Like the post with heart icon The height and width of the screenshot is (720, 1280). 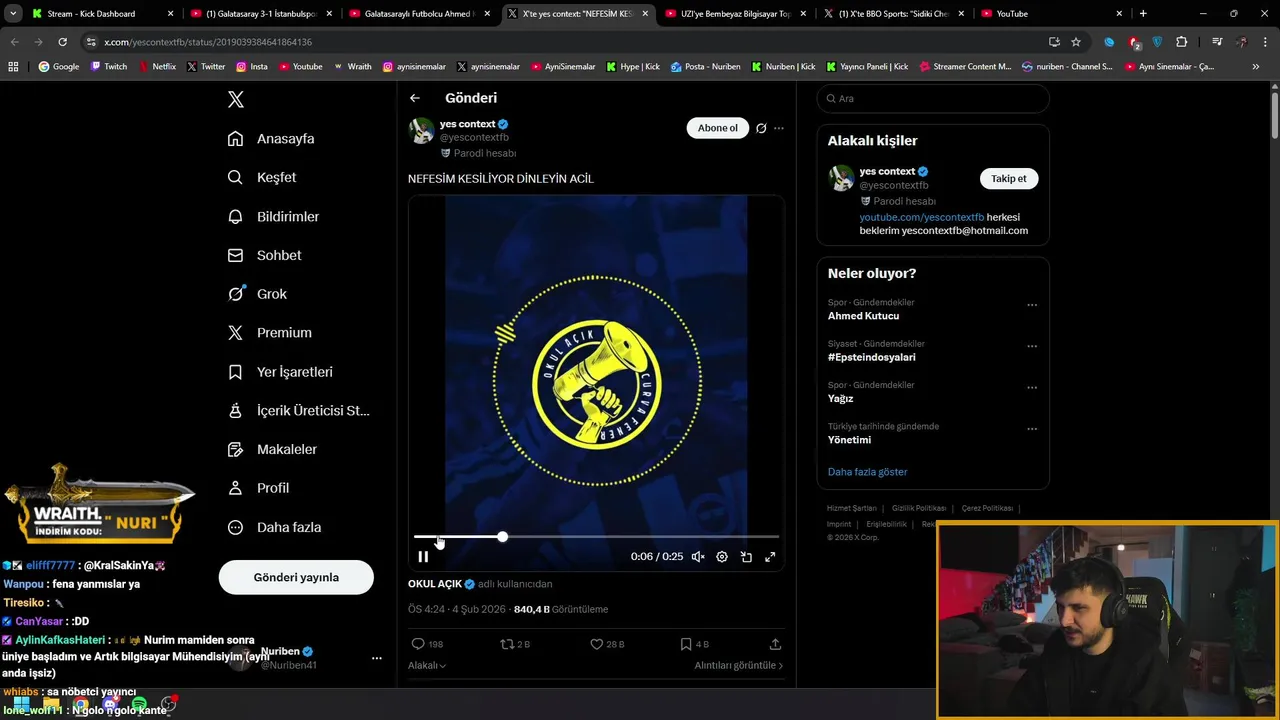[606, 644]
